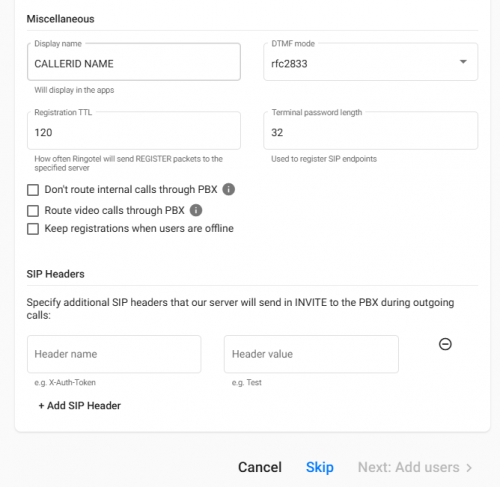The image size is (500, 487).
Task: Click the Miscellaneous section heading
Action: (60, 19)
